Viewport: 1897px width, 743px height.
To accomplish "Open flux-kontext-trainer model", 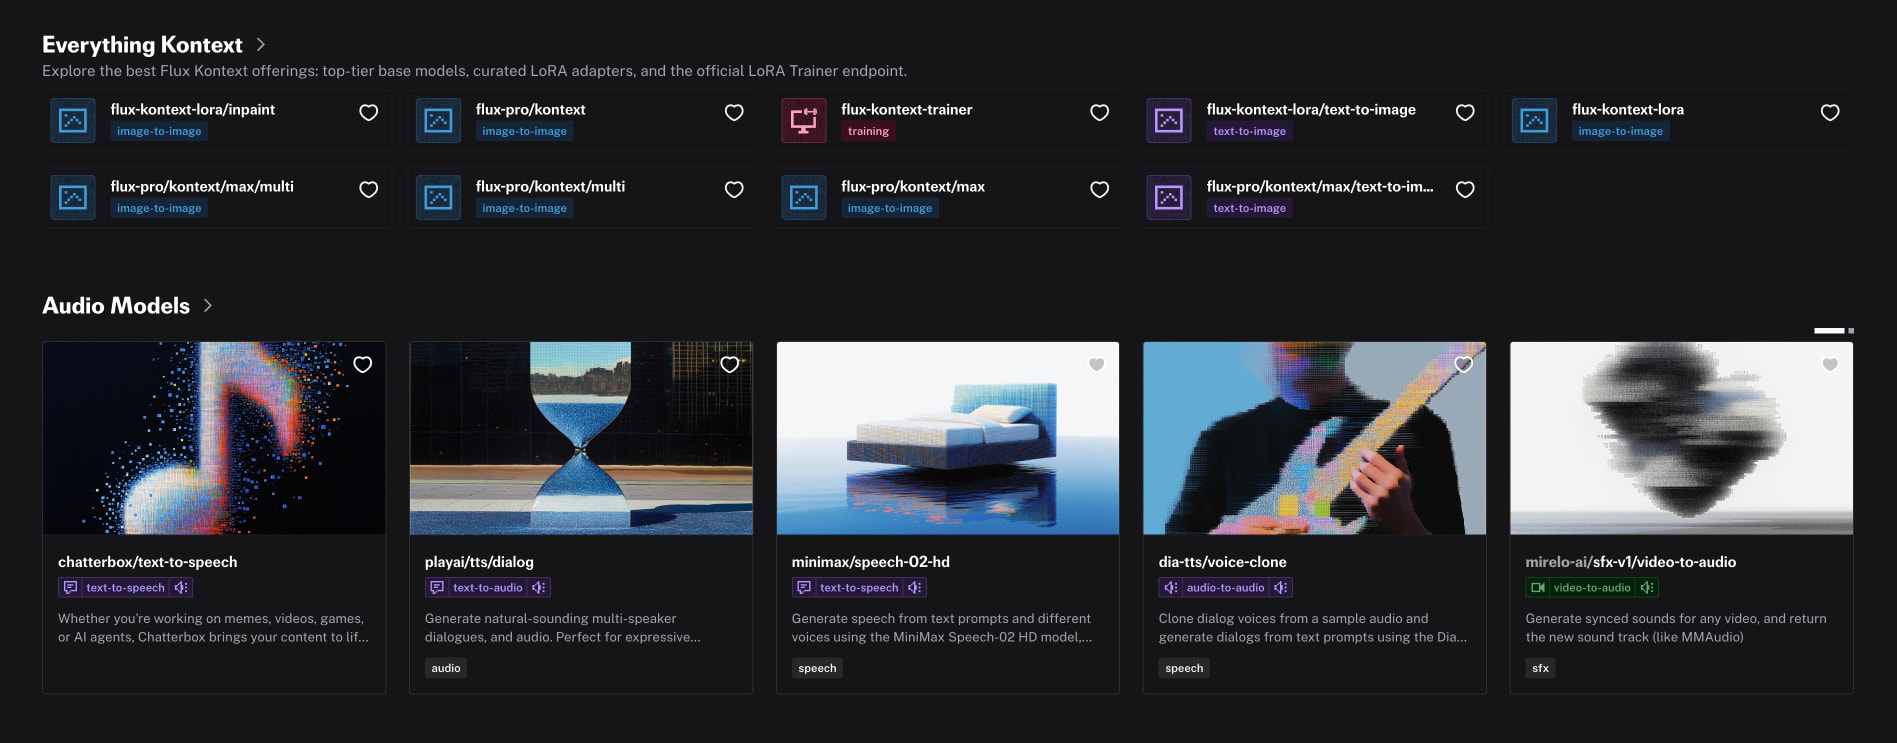I will point(907,110).
